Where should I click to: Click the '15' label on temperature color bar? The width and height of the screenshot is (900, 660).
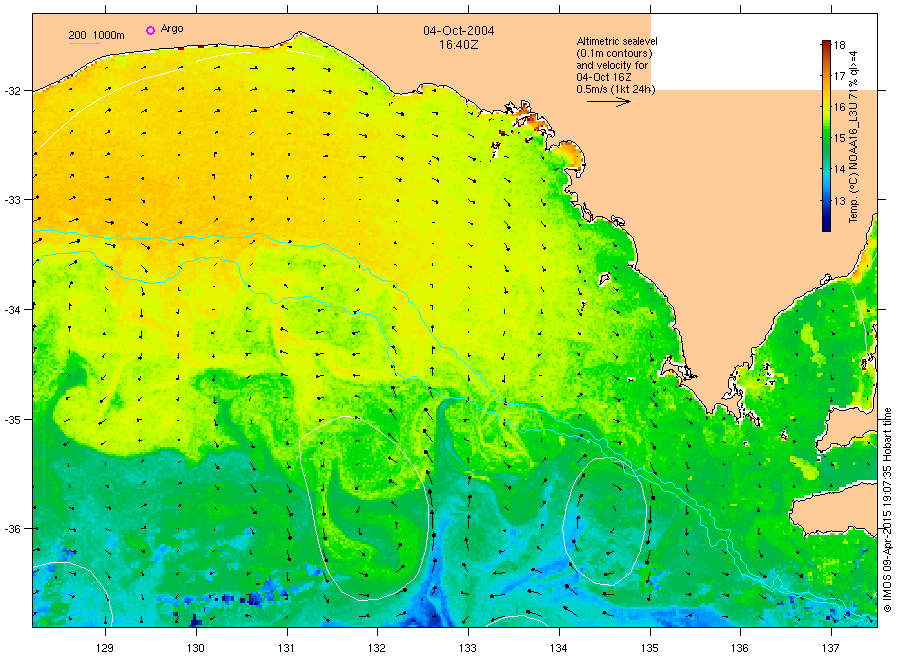[840, 138]
